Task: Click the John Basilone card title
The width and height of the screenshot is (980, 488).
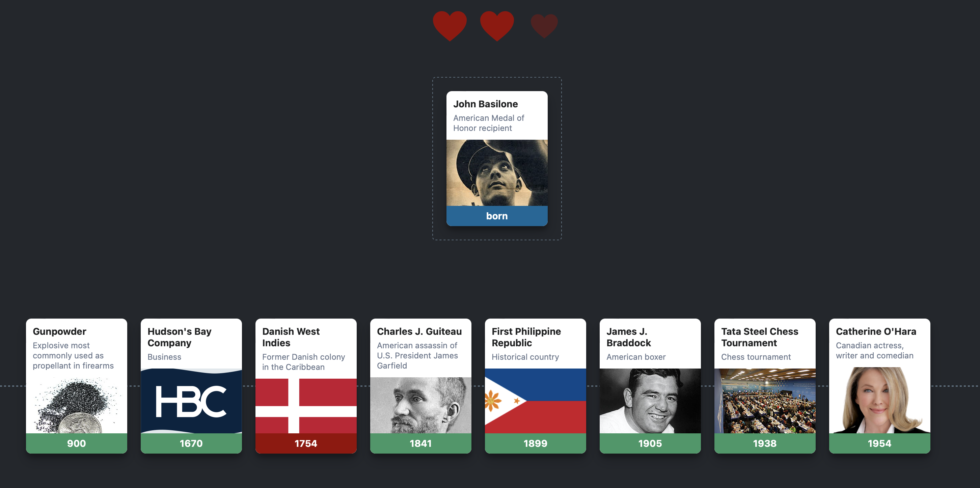Action: click(486, 104)
